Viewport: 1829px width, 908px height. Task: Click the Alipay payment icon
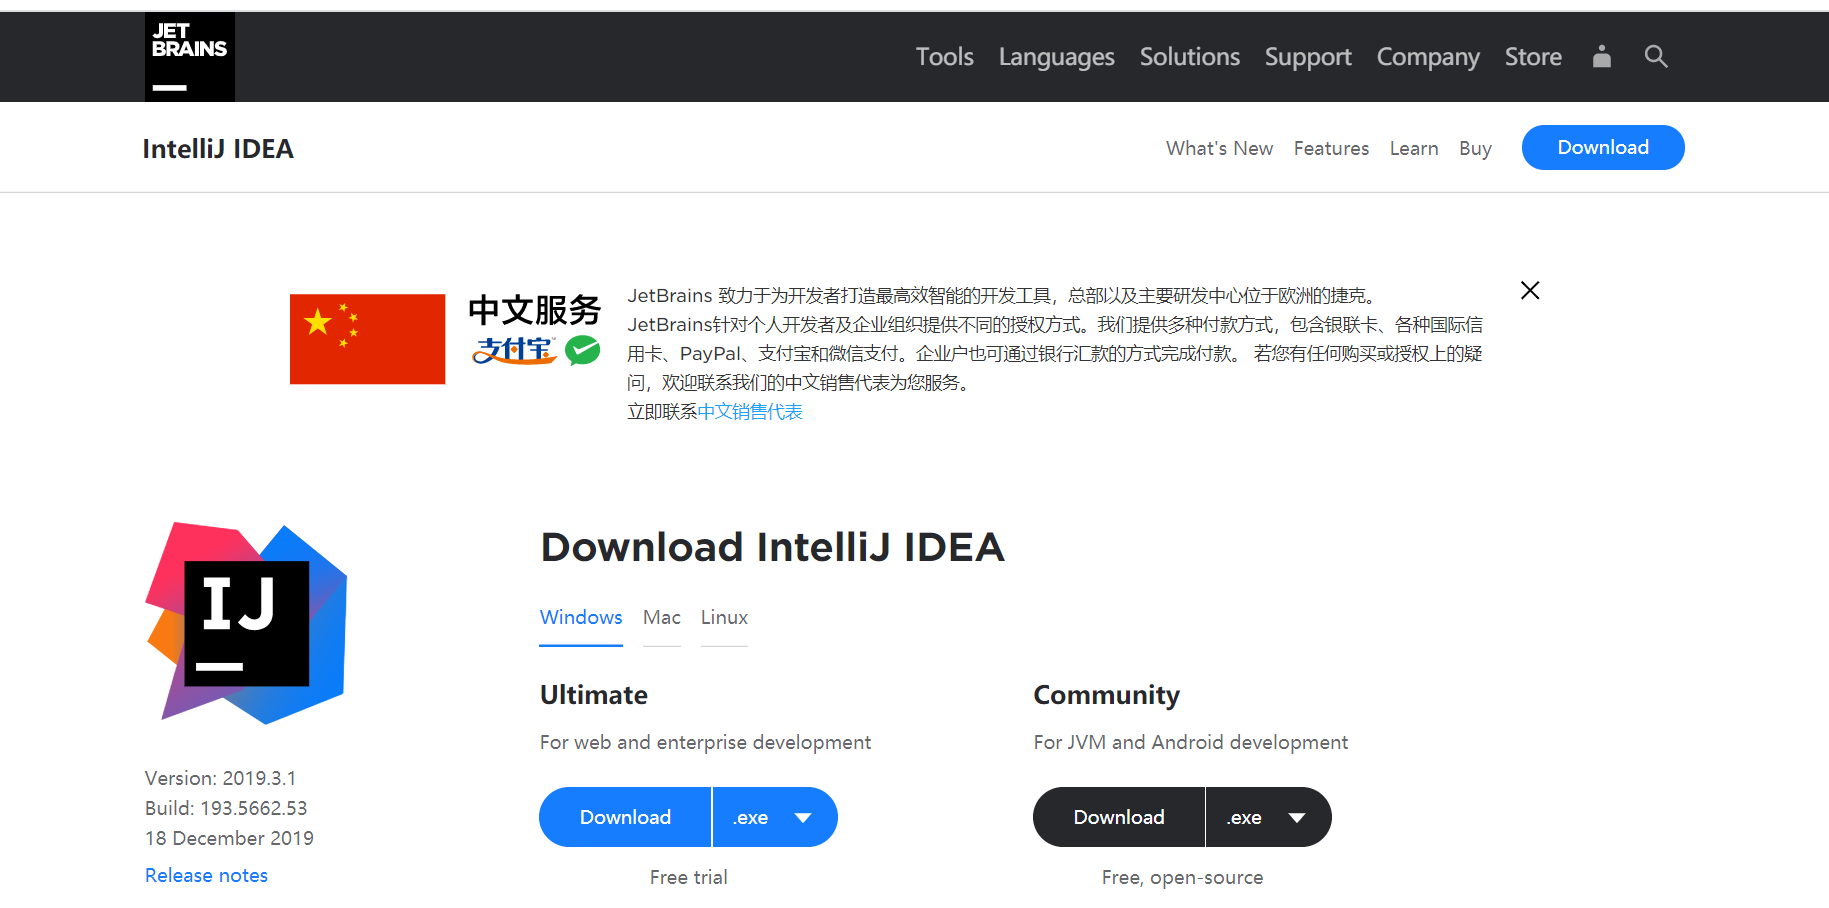point(514,351)
